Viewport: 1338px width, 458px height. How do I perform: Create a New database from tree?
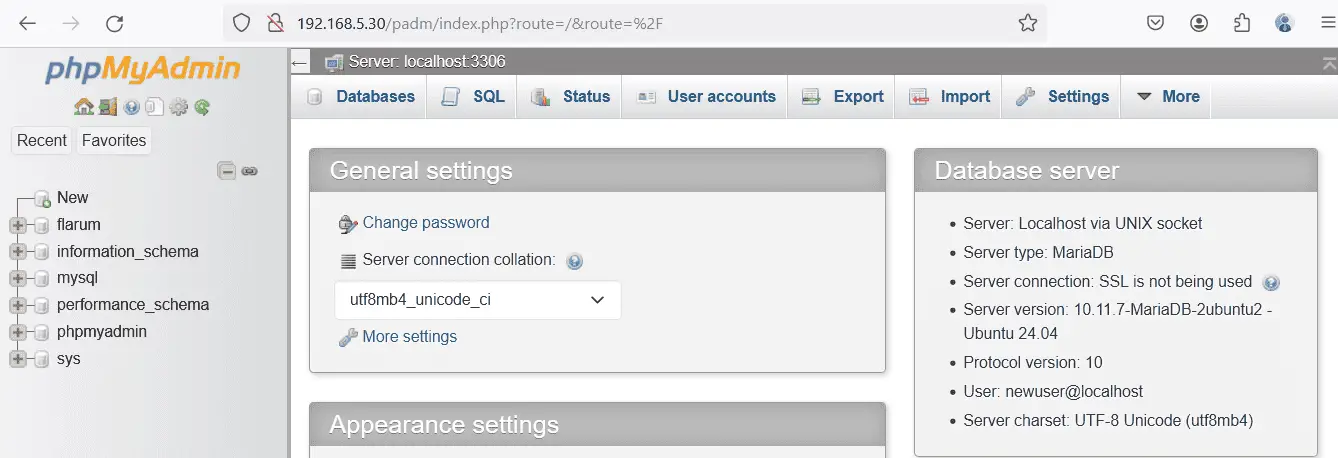(x=72, y=198)
